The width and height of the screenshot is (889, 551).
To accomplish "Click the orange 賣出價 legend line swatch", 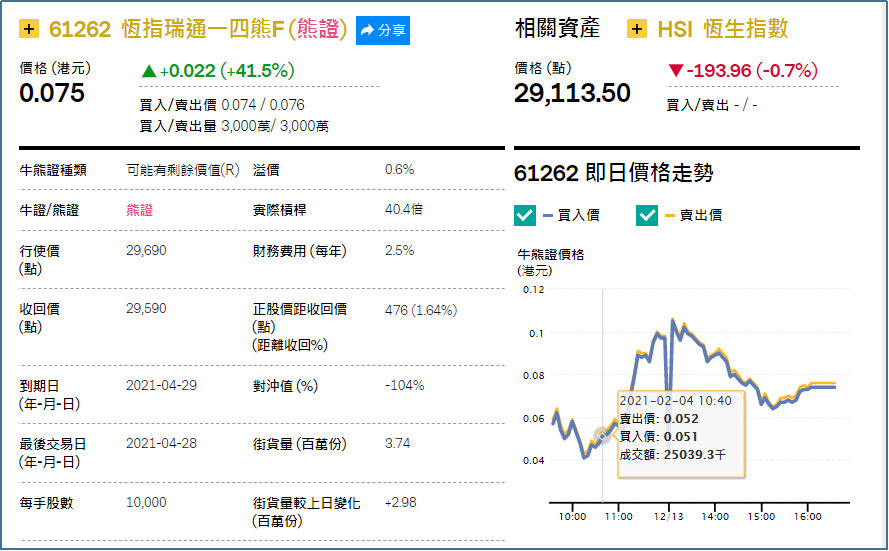I will coord(670,215).
